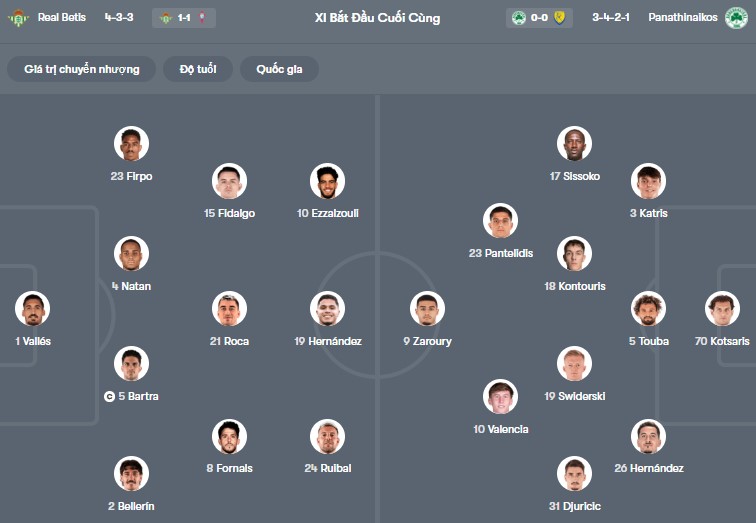Click Sissoko's player photo
This screenshot has height=523, width=756.
point(575,144)
